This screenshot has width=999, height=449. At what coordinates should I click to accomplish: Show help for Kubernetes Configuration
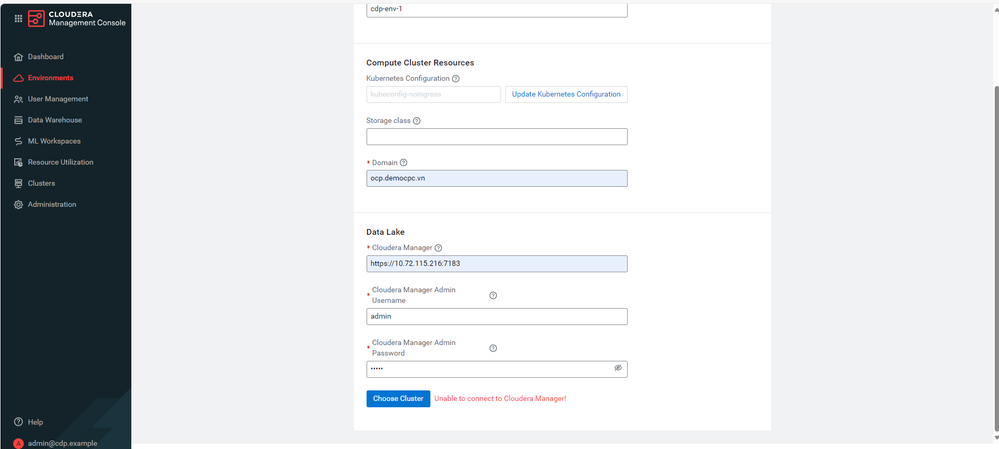[x=456, y=79]
